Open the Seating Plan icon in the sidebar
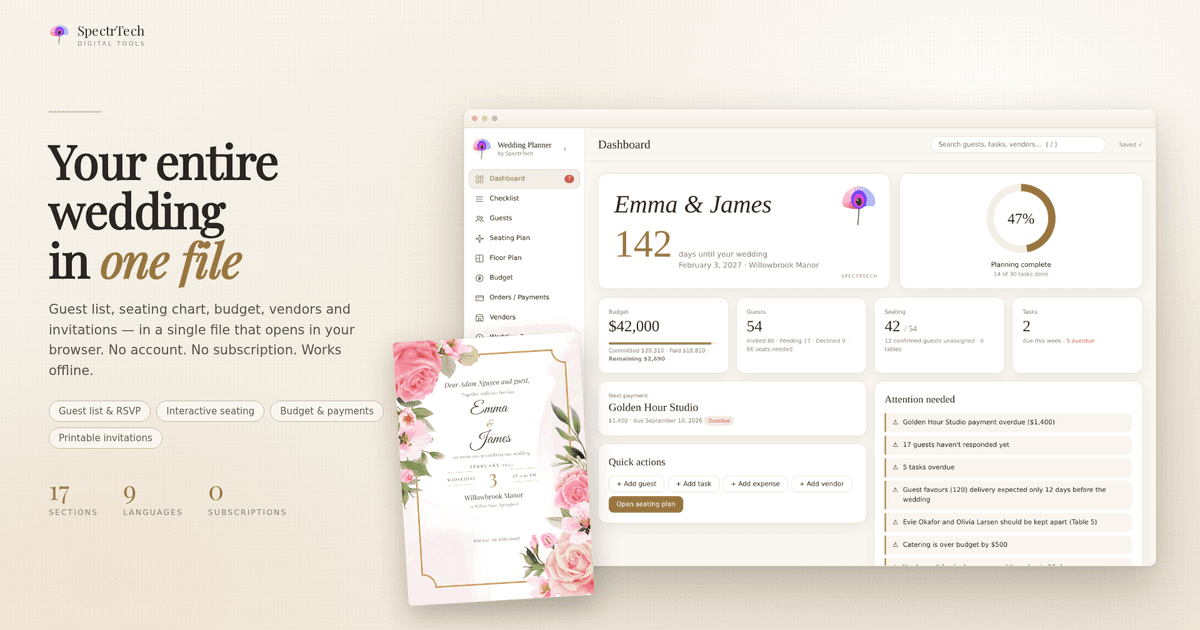 pos(480,238)
